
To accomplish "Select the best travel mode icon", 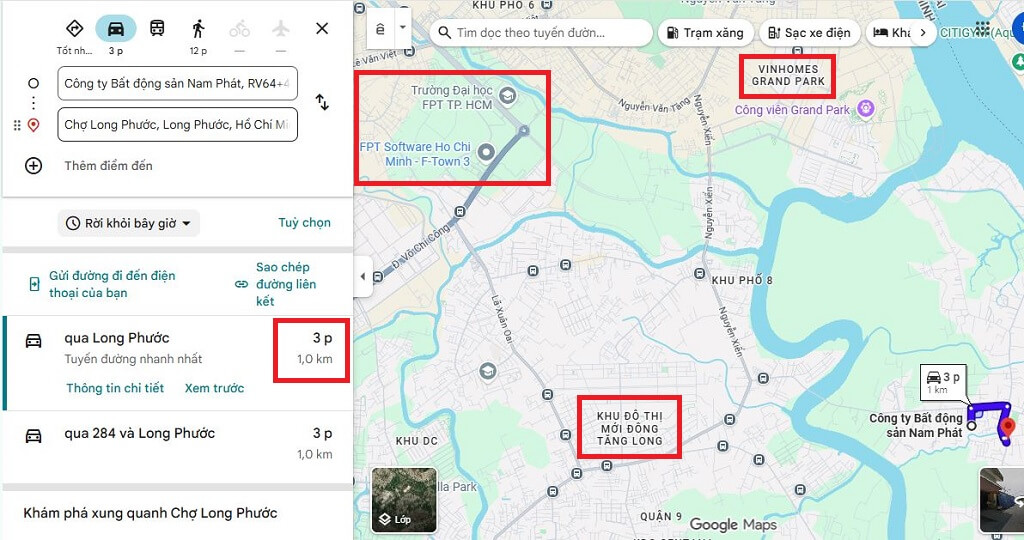I will click(x=74, y=29).
